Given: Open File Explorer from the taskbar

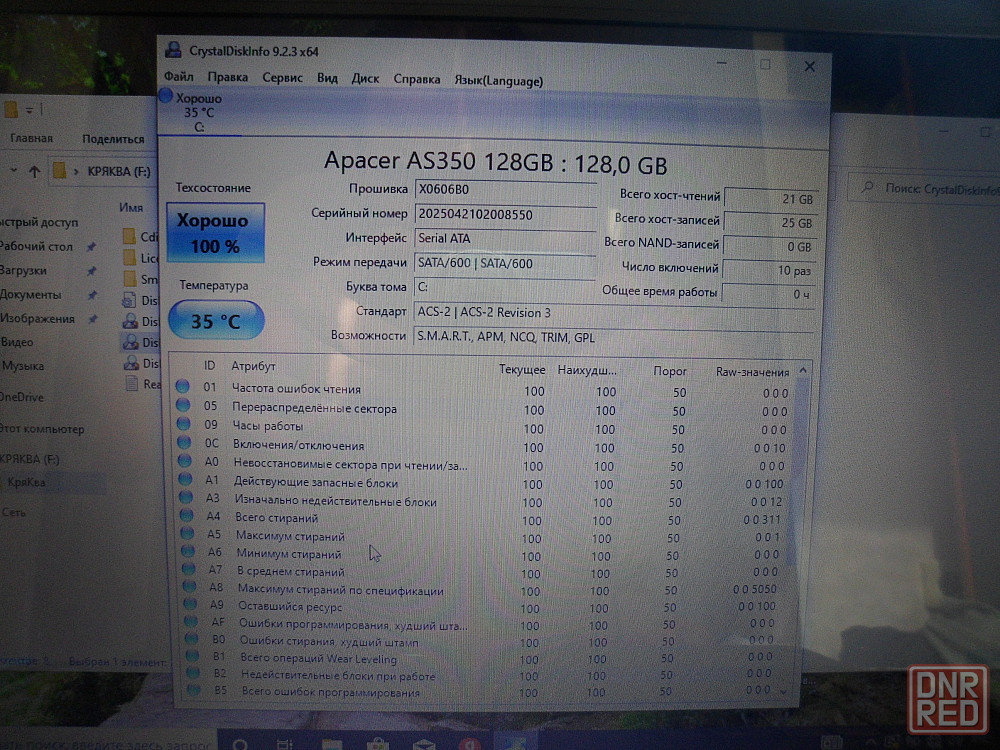Looking at the screenshot, I should pyautogui.click(x=331, y=743).
